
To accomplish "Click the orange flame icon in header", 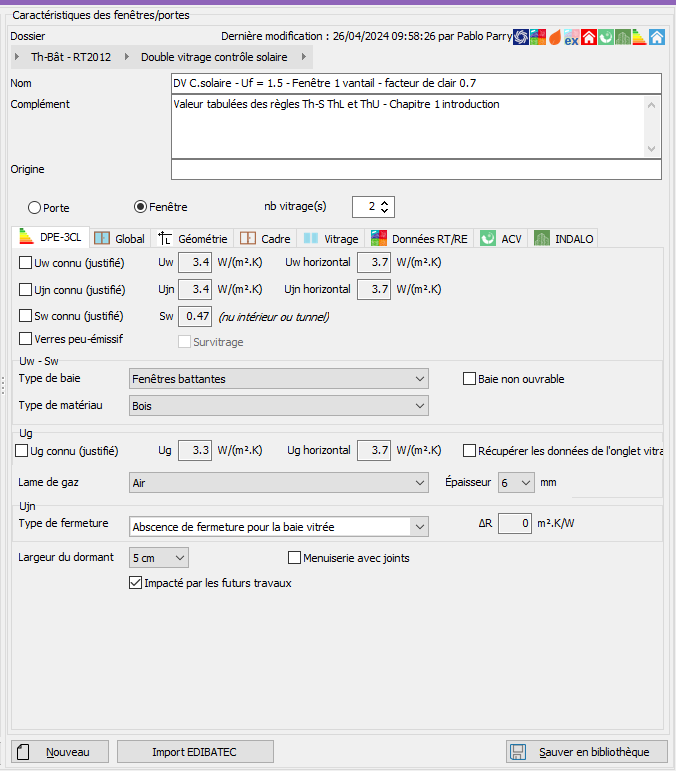I will [x=554, y=37].
